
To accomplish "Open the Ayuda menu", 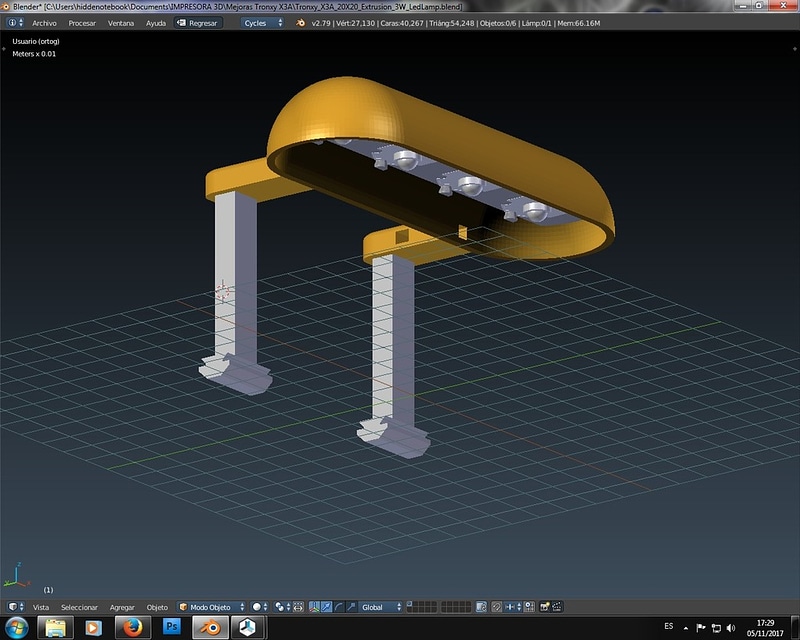I will (156, 23).
